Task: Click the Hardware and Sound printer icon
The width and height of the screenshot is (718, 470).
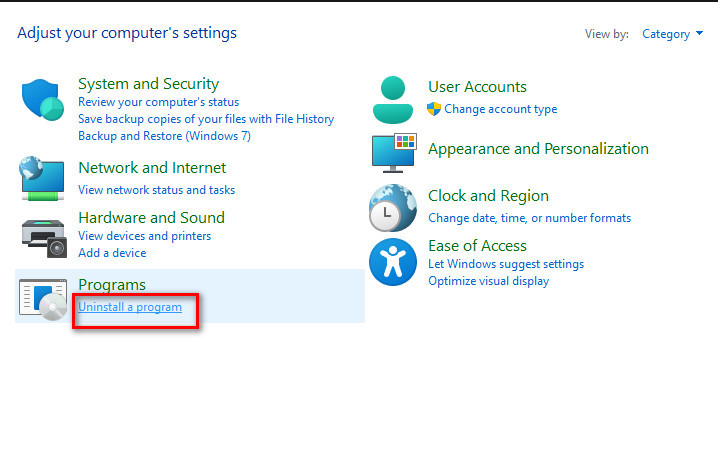Action: 44,238
